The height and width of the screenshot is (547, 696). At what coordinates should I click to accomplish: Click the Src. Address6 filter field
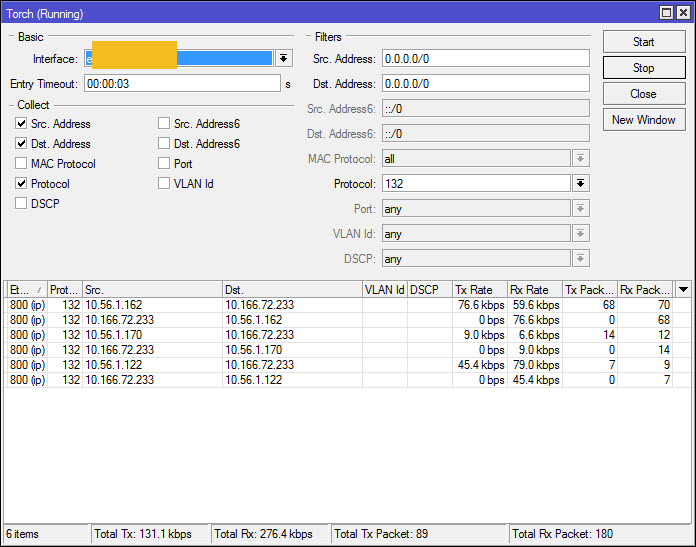(486, 109)
